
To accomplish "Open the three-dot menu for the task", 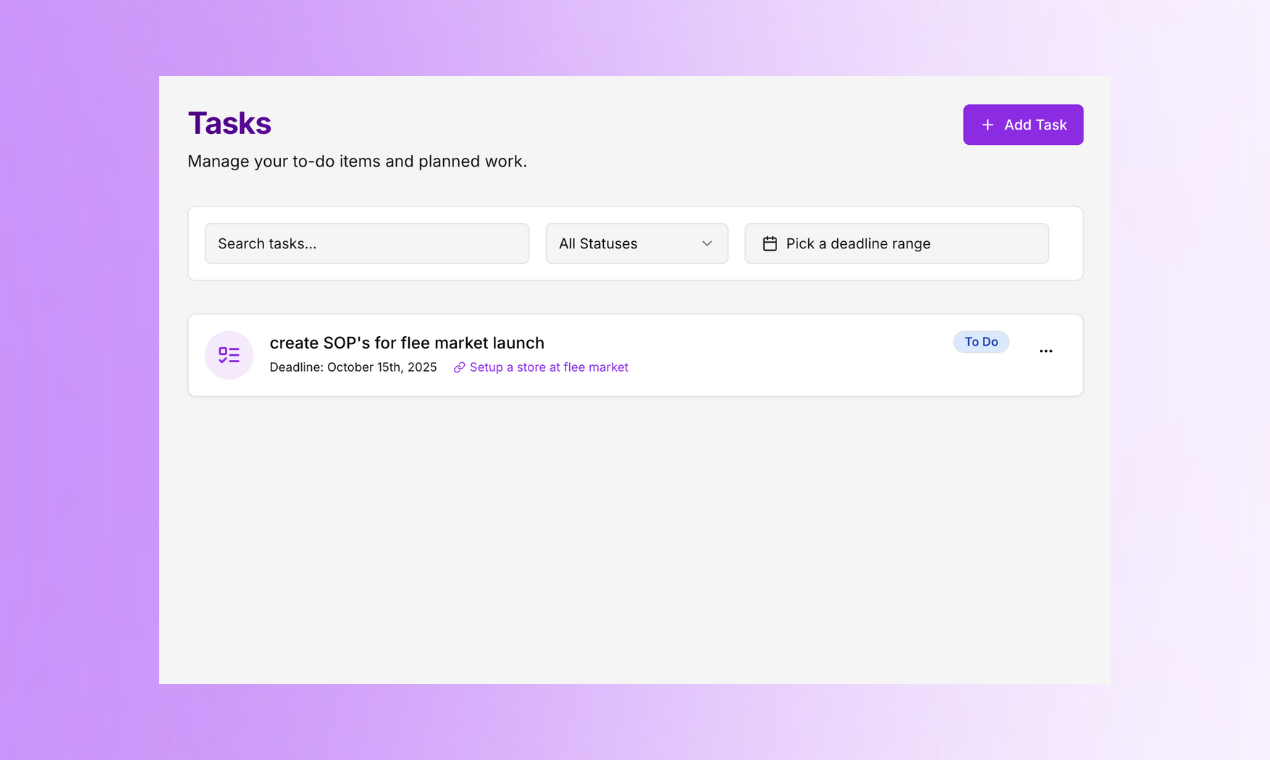I will [x=1046, y=351].
